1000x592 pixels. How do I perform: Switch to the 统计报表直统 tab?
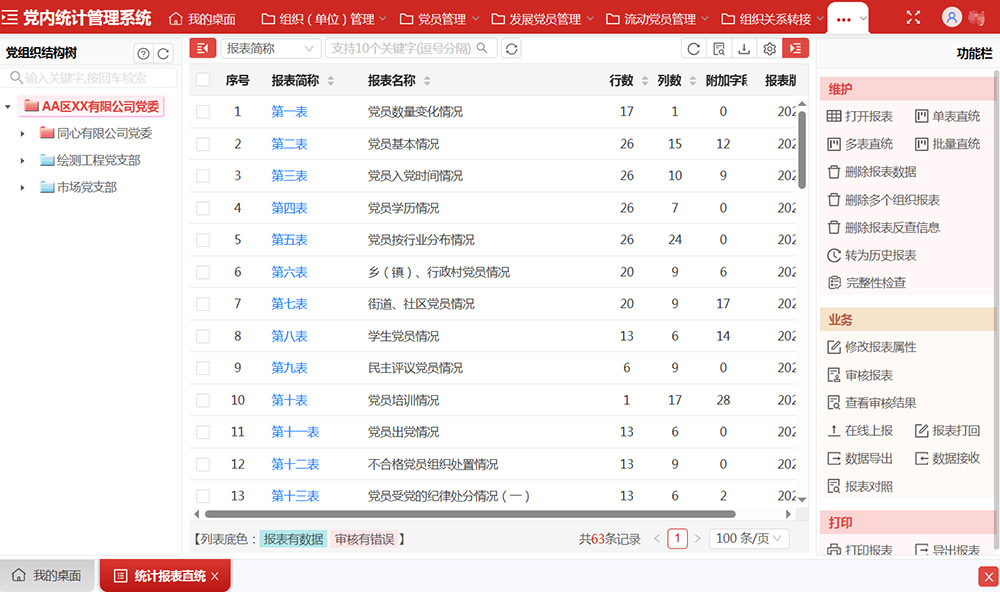pyautogui.click(x=166, y=576)
